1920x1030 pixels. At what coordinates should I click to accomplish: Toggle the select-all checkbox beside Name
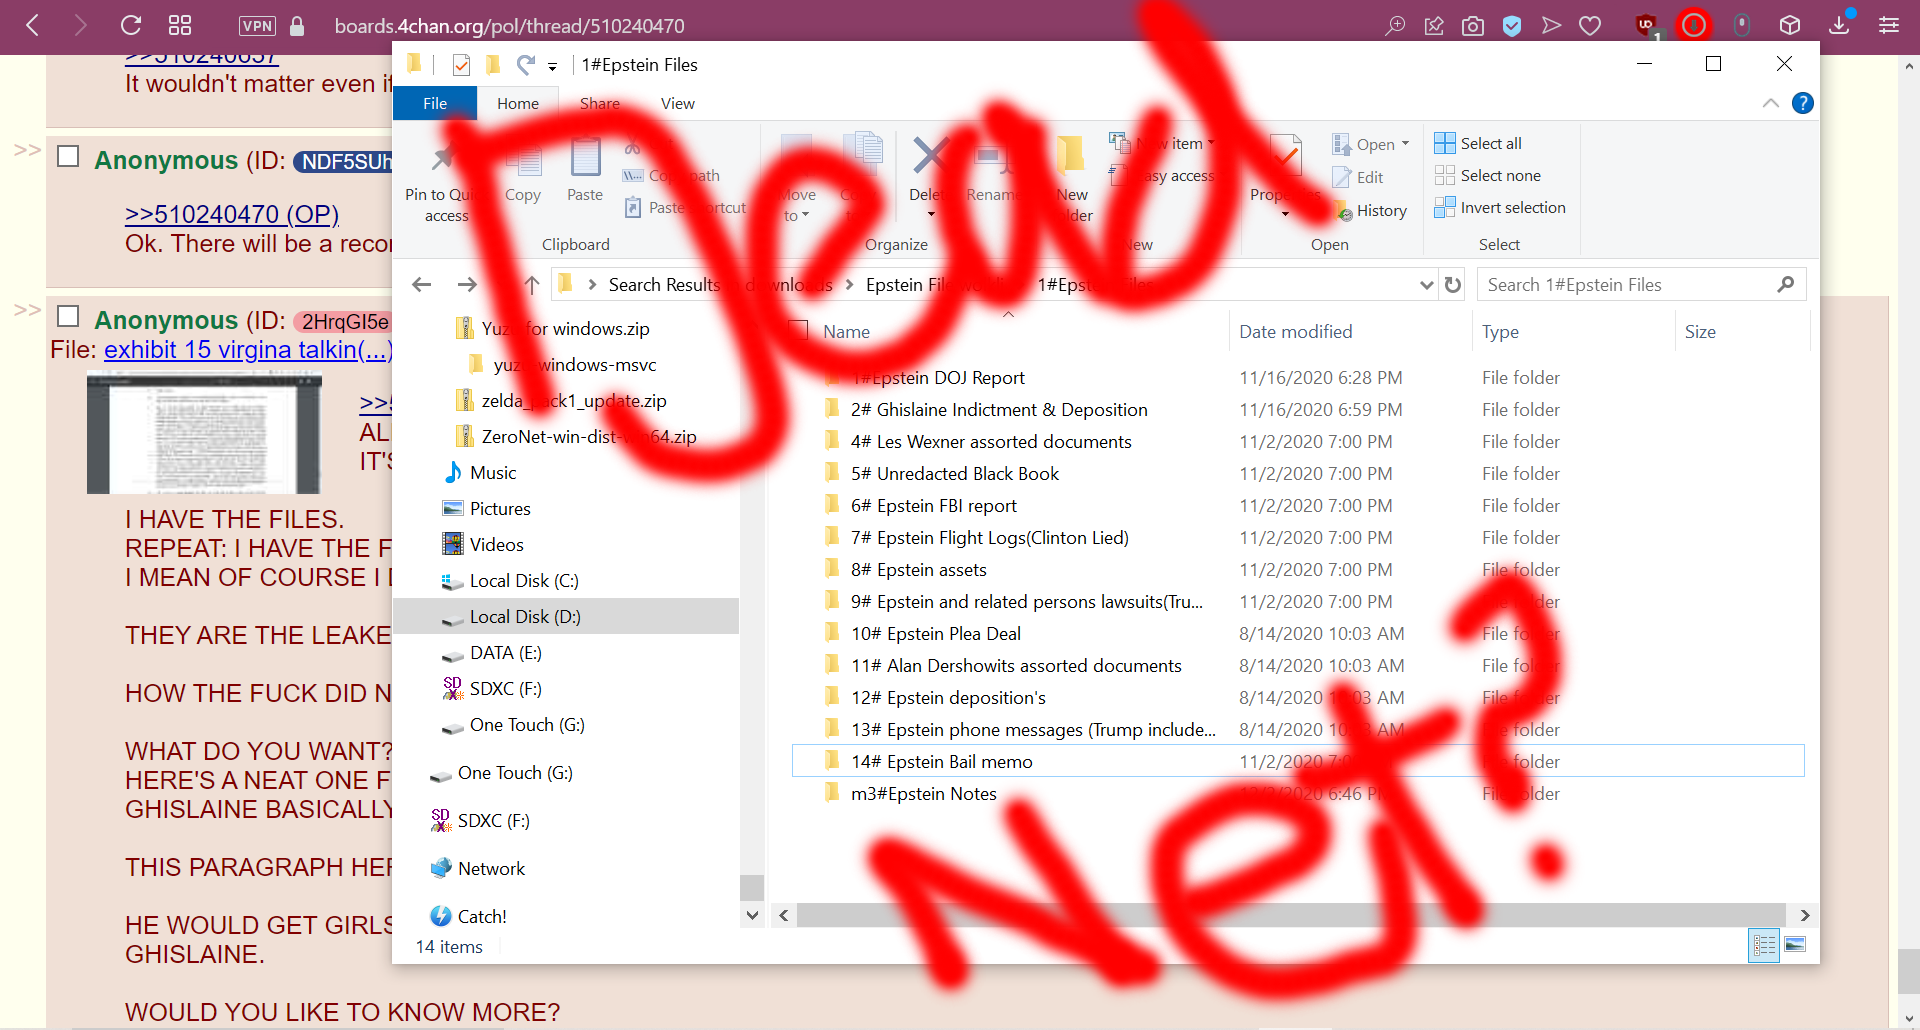point(798,331)
